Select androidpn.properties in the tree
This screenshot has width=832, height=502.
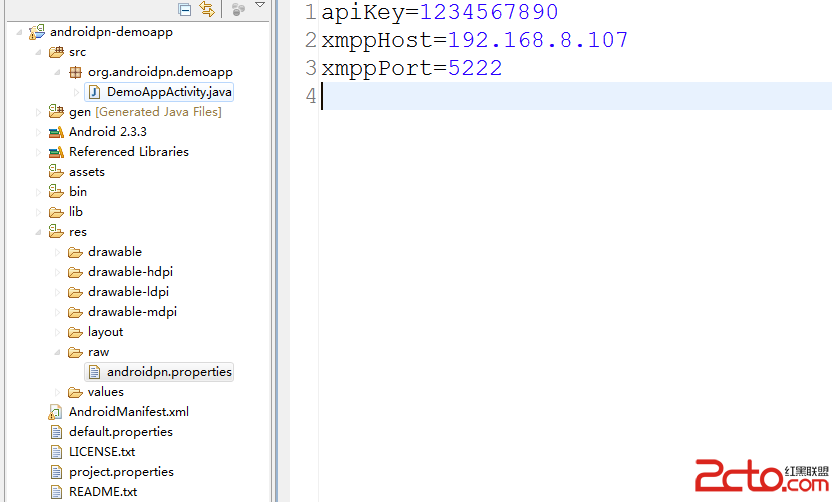169,372
